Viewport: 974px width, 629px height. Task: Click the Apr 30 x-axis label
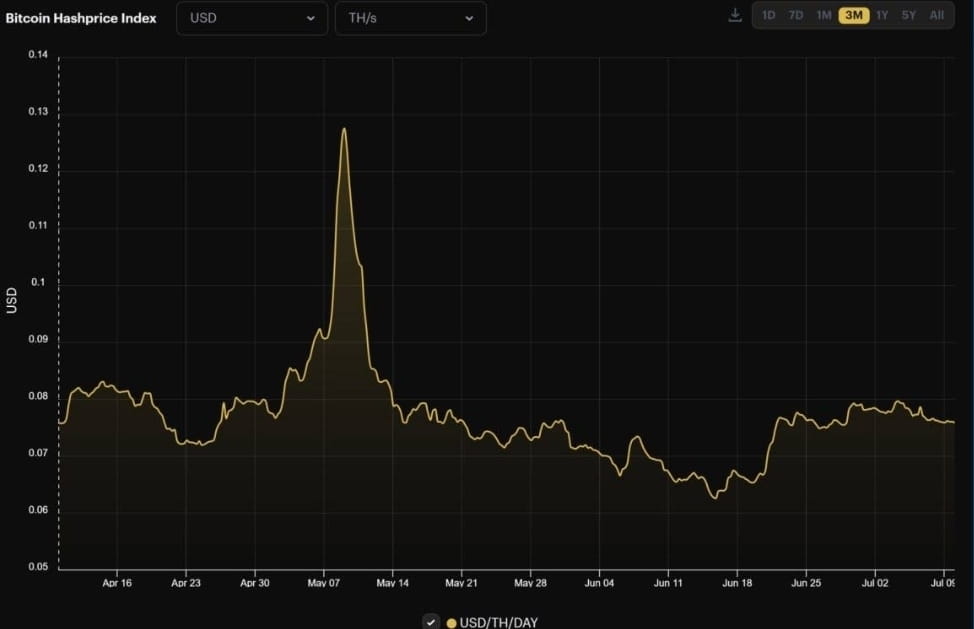tap(255, 583)
